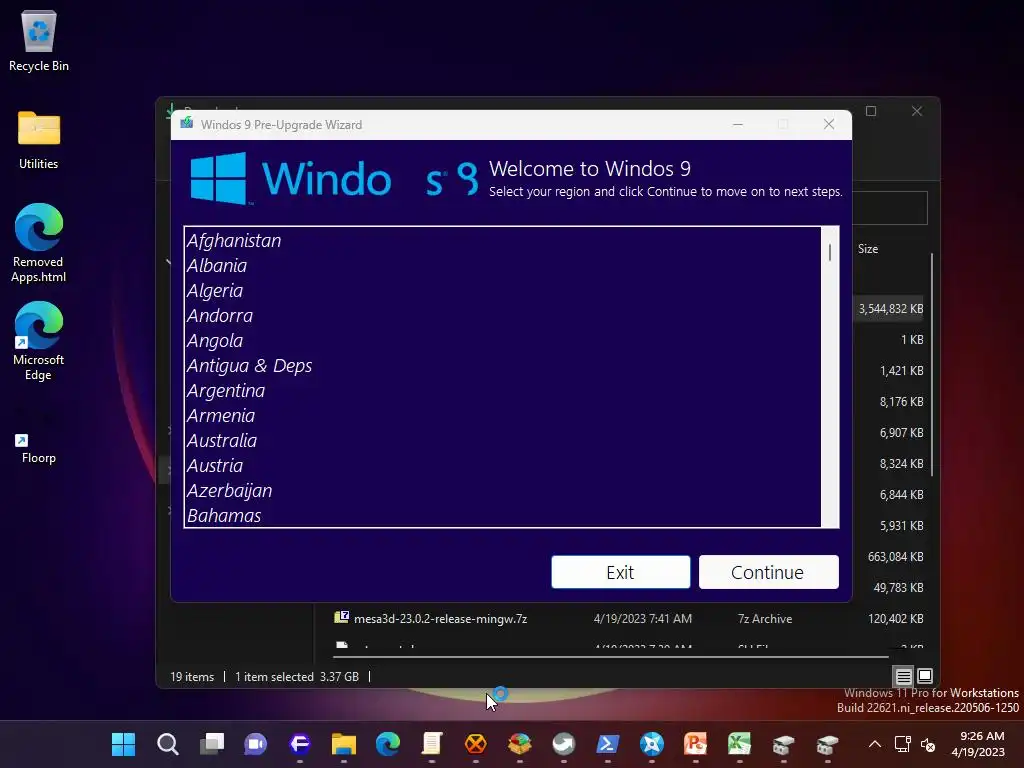Open the Chat taskbar icon
The width and height of the screenshot is (1024, 768).
pos(255,743)
